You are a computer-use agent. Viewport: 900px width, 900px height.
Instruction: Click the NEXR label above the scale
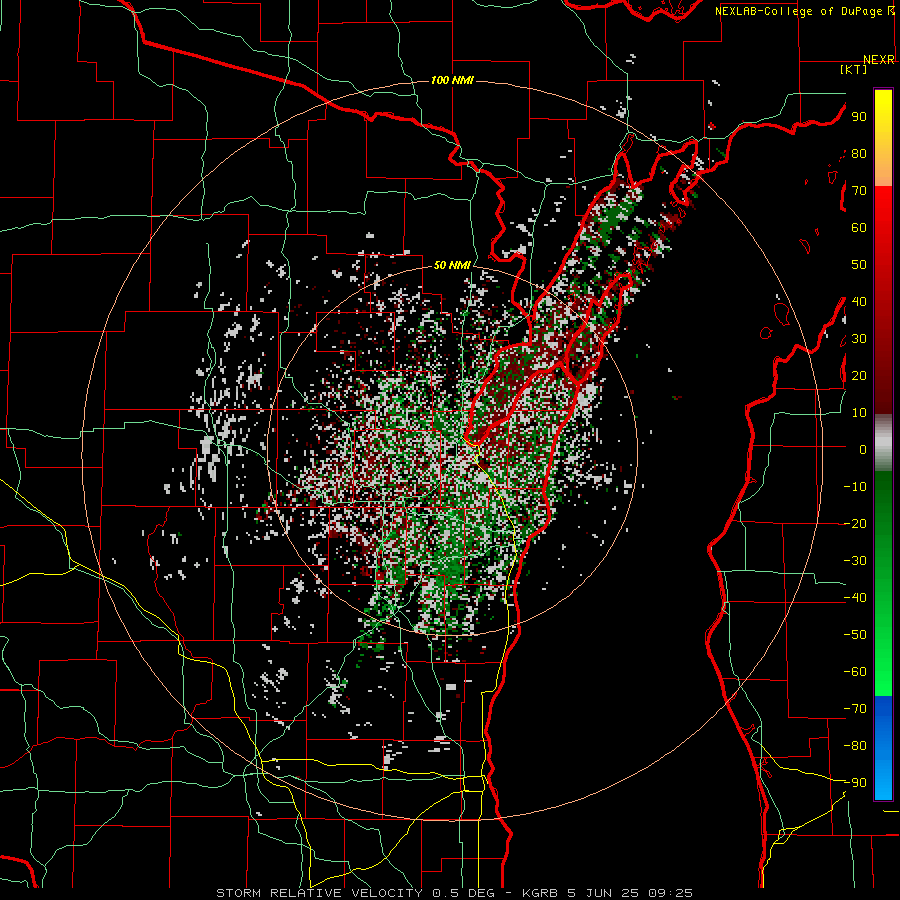pos(879,60)
